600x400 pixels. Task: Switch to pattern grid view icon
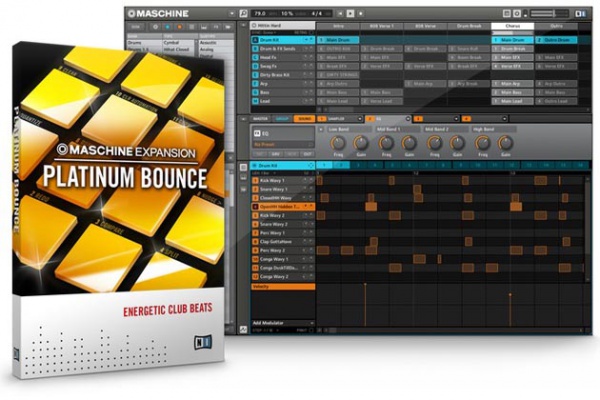tap(243, 168)
